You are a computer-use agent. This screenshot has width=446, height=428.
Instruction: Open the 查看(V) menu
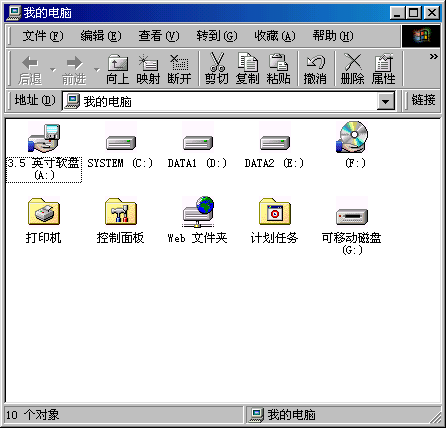tap(159, 36)
